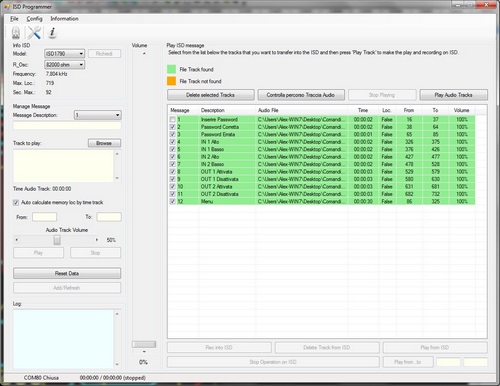Click Delete selected Tracks button
This screenshot has height=386, width=500.
coord(211,95)
